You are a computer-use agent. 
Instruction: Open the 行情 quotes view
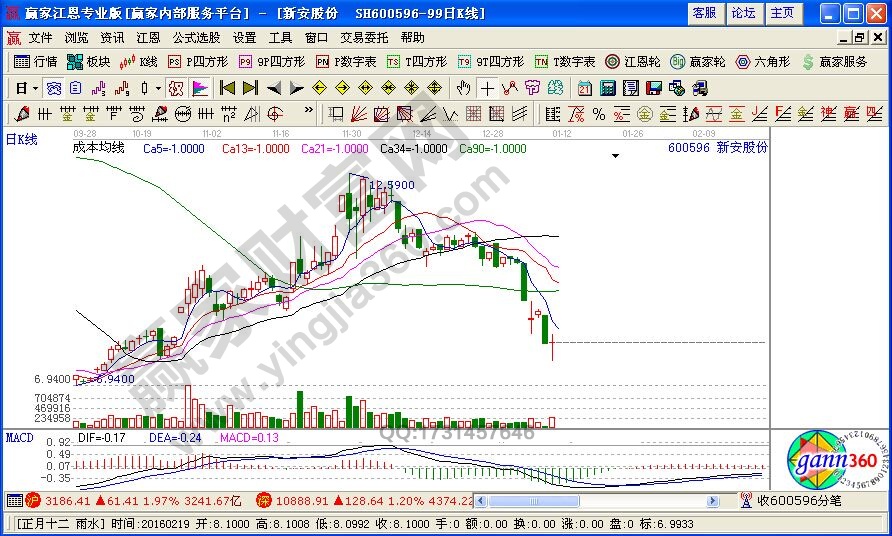click(x=36, y=62)
